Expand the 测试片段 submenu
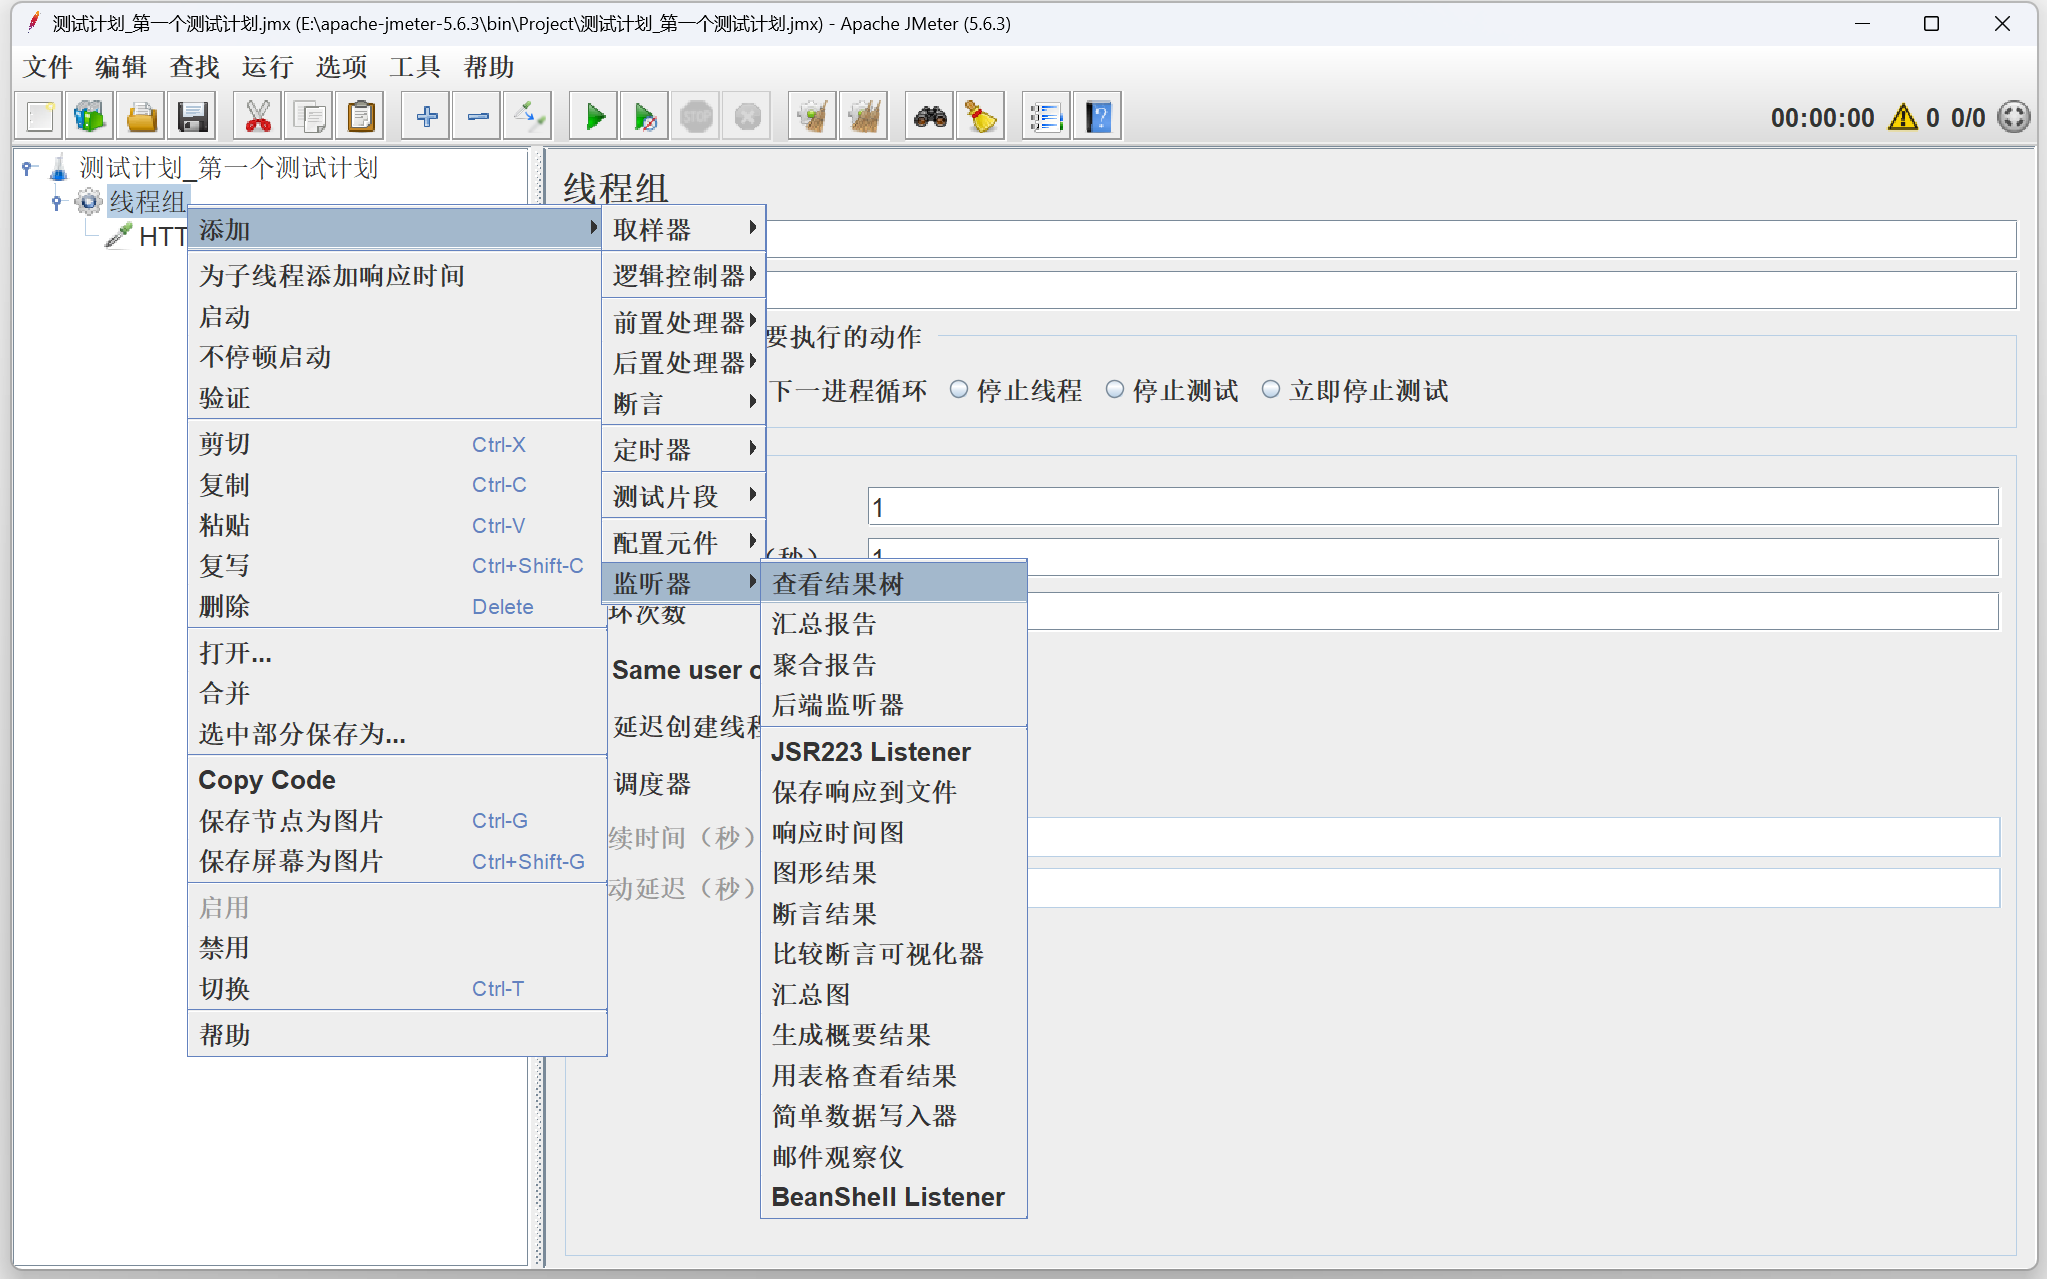This screenshot has width=2047, height=1279. pos(684,496)
